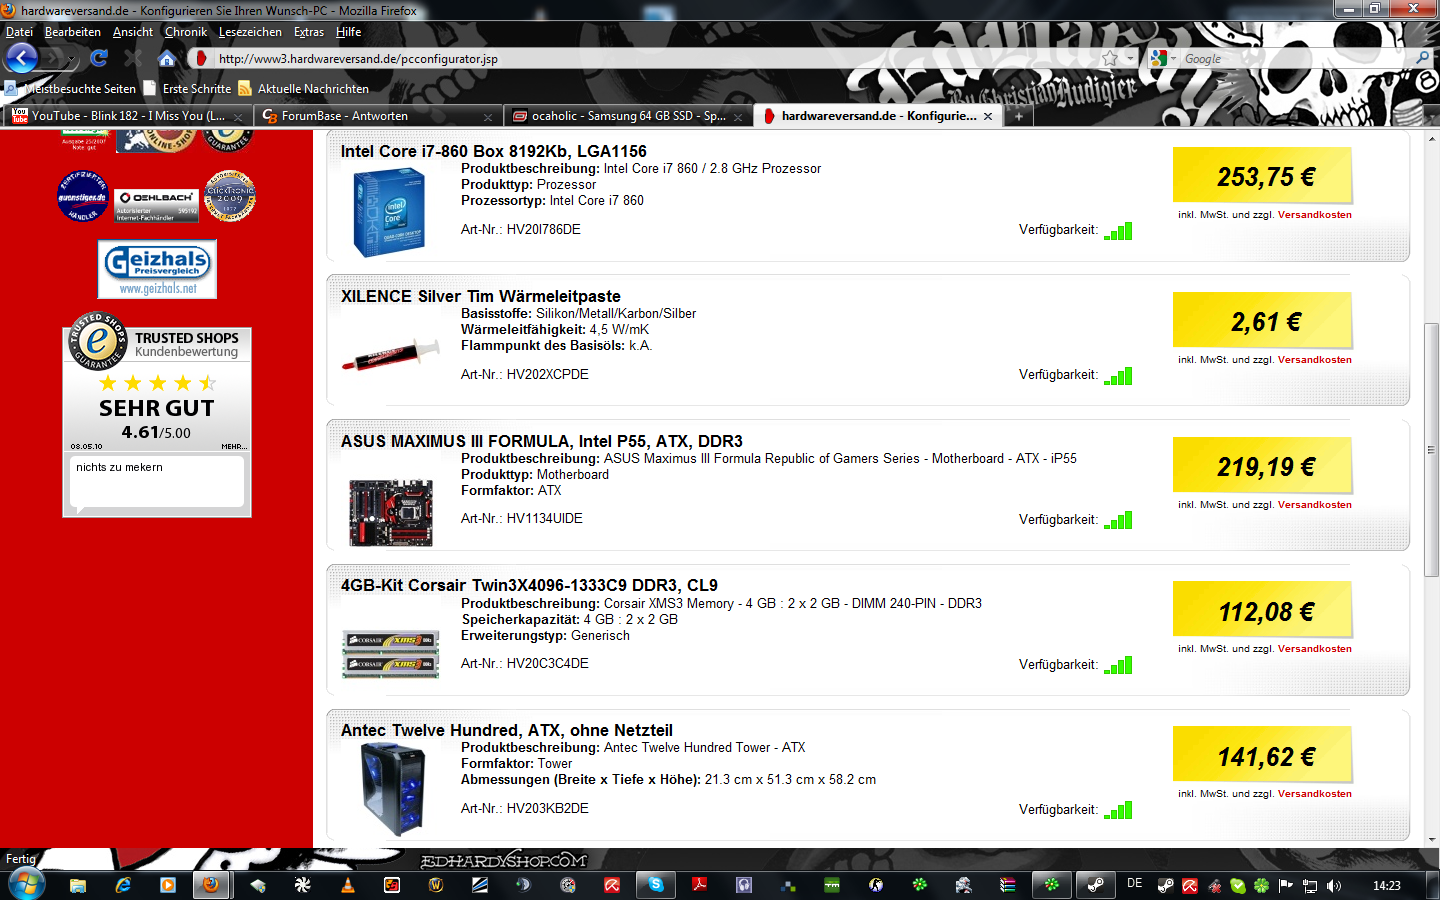Click the MEHR... link in Trusted Shops box
Viewport: 1440px width, 900px height.
coord(234,446)
